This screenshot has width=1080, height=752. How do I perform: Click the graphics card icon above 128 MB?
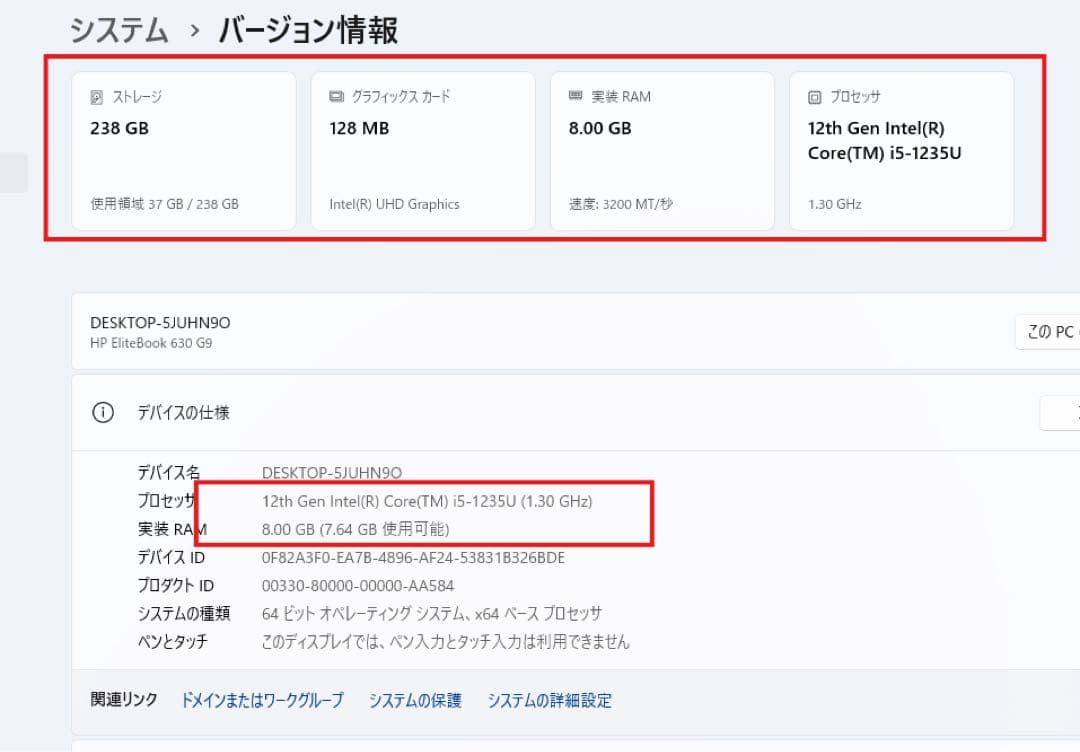[x=334, y=96]
